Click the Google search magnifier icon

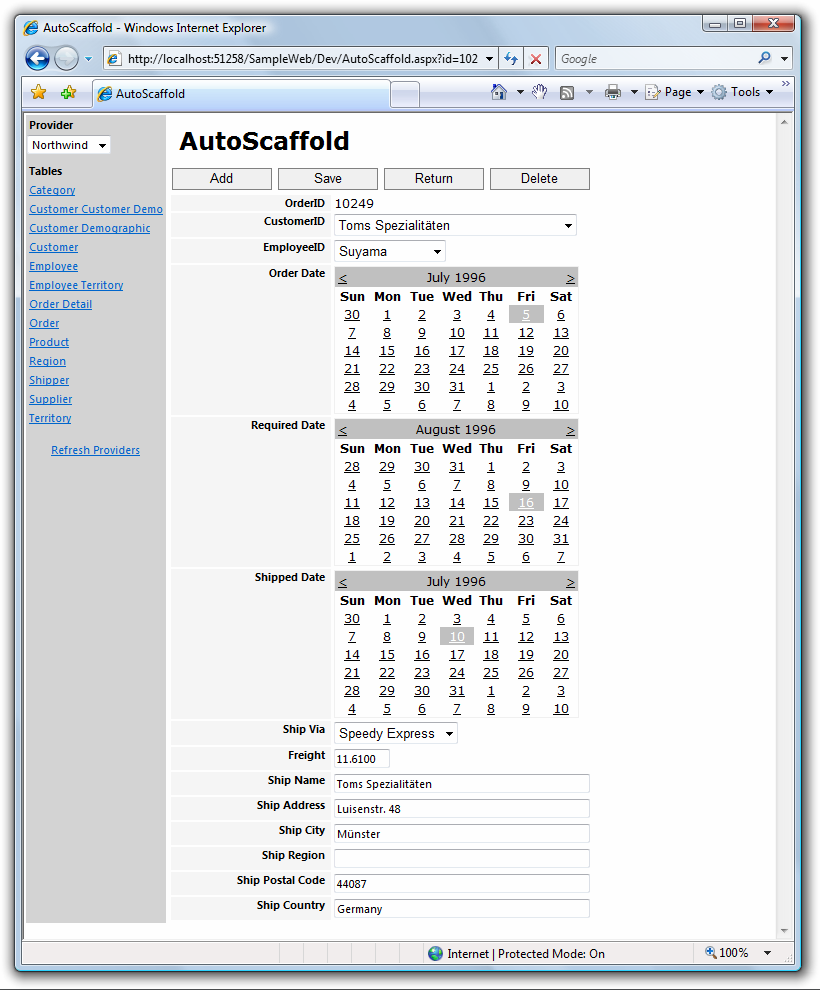763,58
